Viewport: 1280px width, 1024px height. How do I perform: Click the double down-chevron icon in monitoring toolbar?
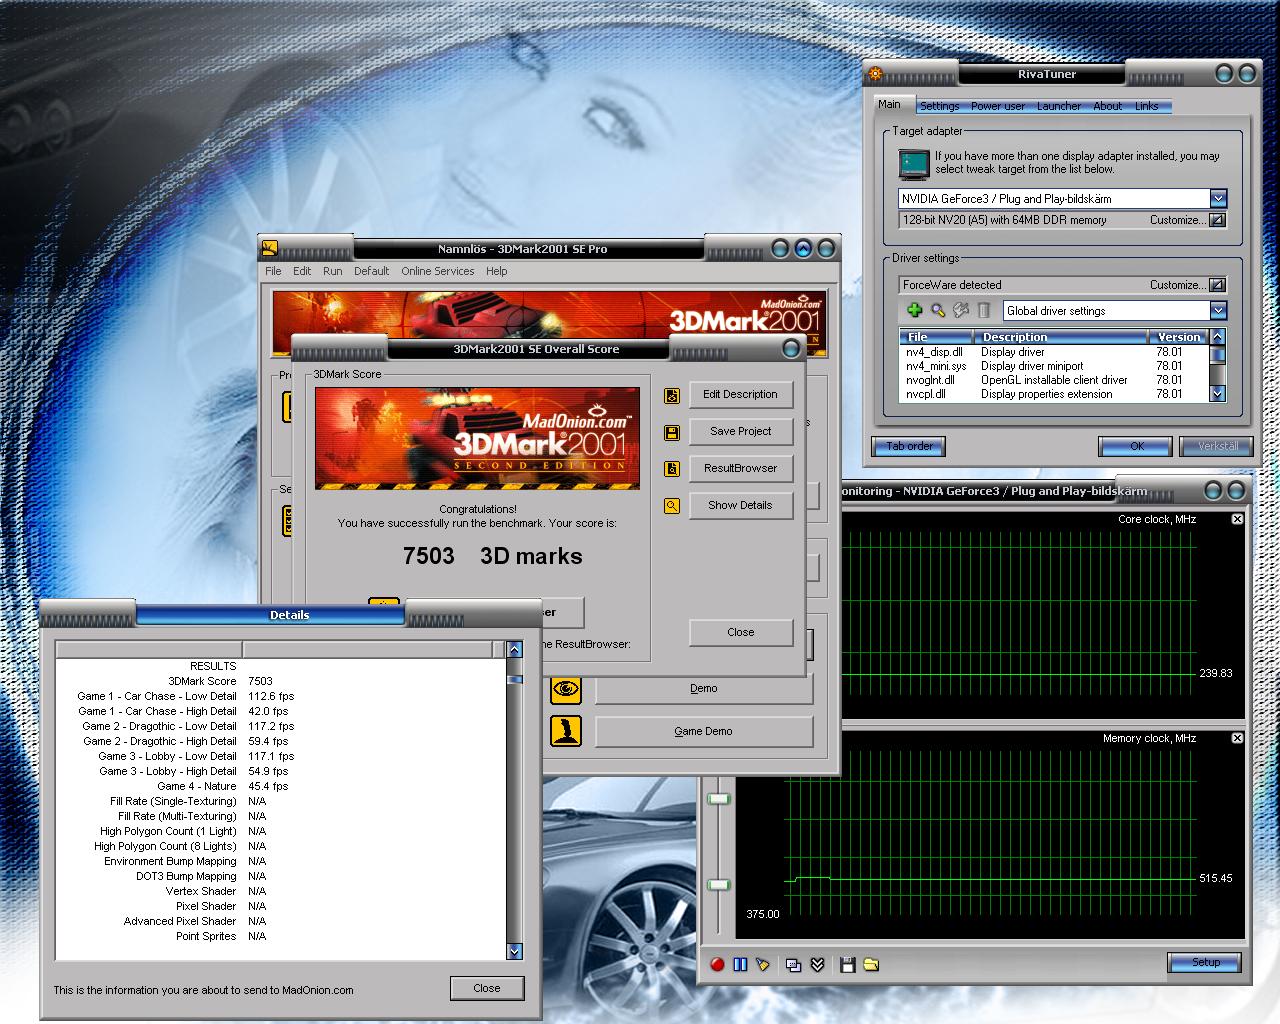pos(817,965)
